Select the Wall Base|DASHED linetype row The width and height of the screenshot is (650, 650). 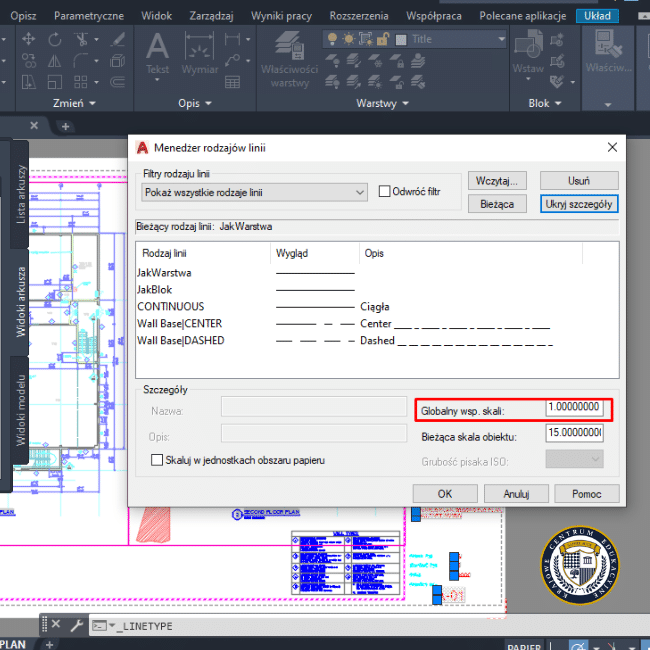[345, 340]
